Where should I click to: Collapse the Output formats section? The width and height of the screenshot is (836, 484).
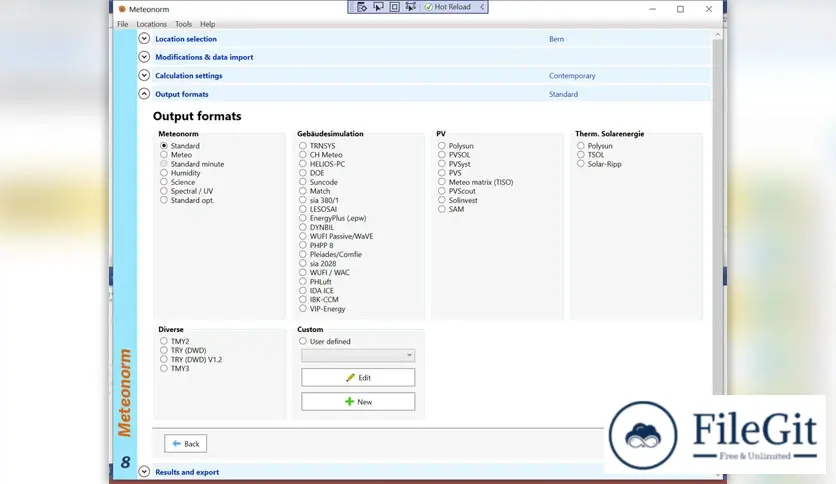(x=144, y=94)
